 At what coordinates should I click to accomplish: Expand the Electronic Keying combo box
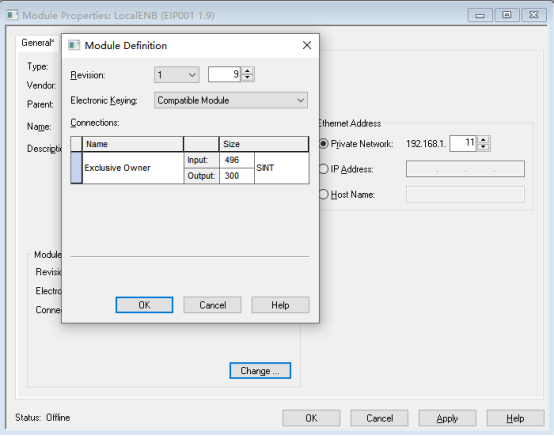231,100
